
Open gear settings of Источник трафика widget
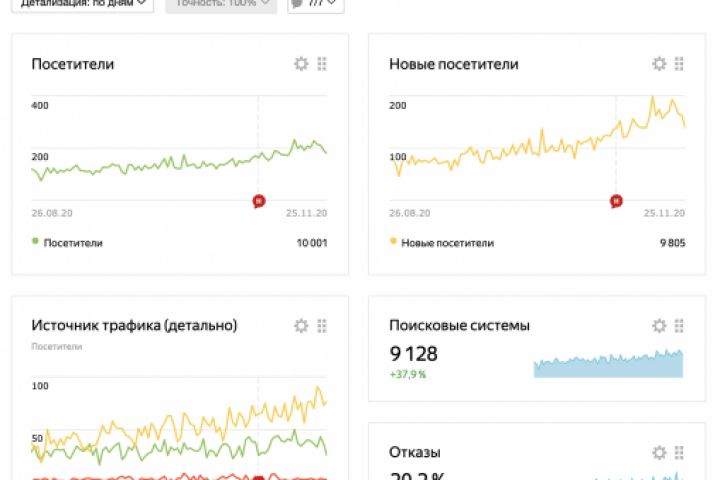click(301, 326)
